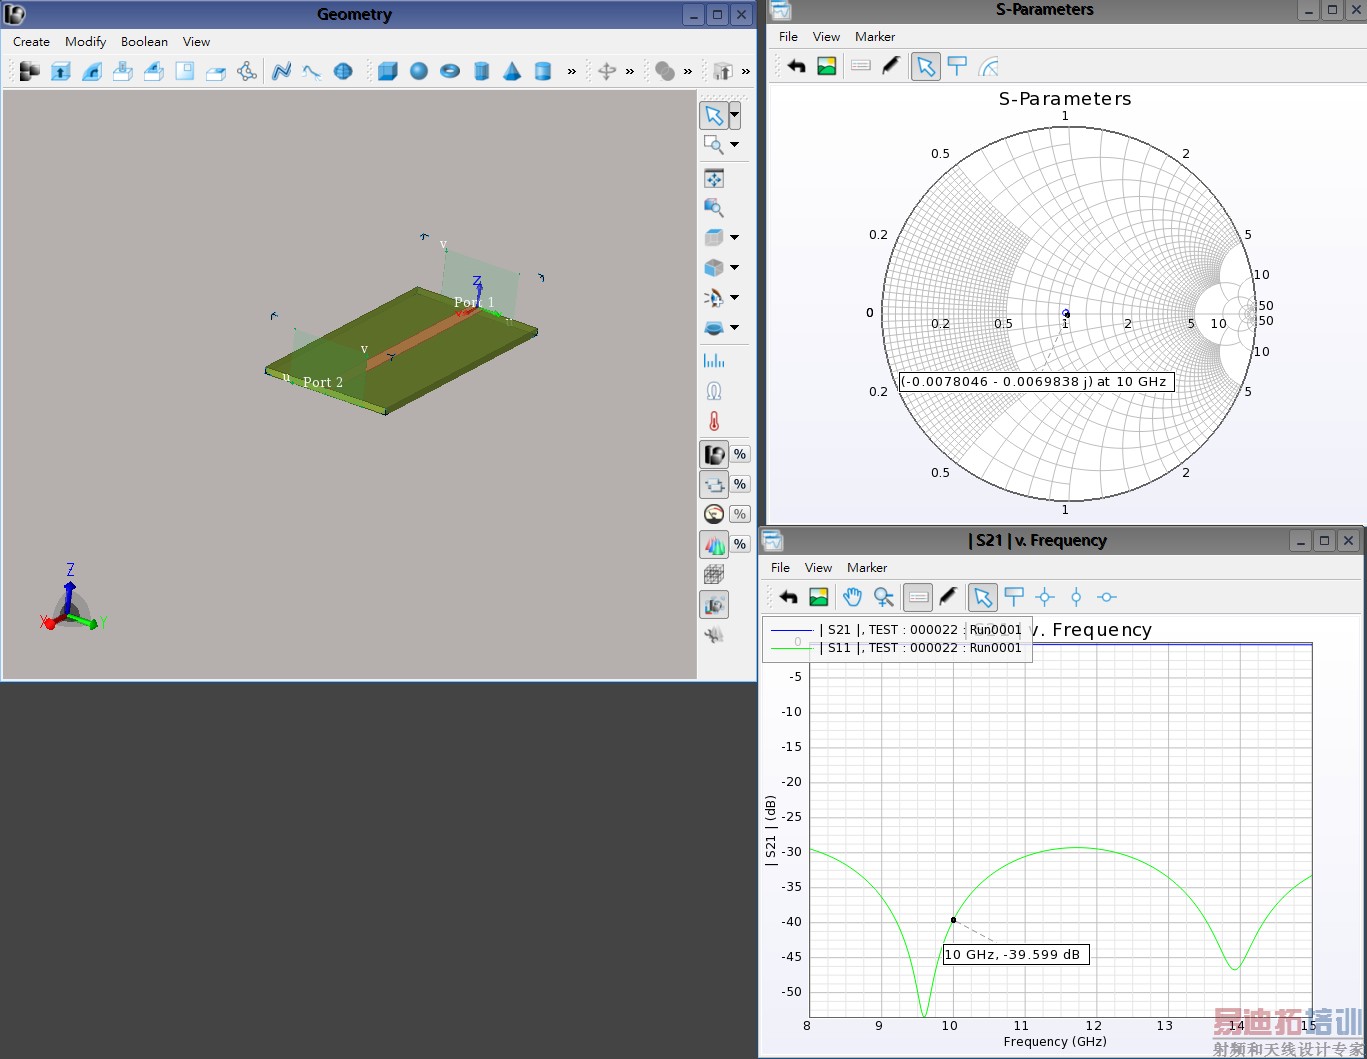Toggle the parts visibility button in sidebar
Viewport: 1367px width, 1059px height.
[x=714, y=454]
